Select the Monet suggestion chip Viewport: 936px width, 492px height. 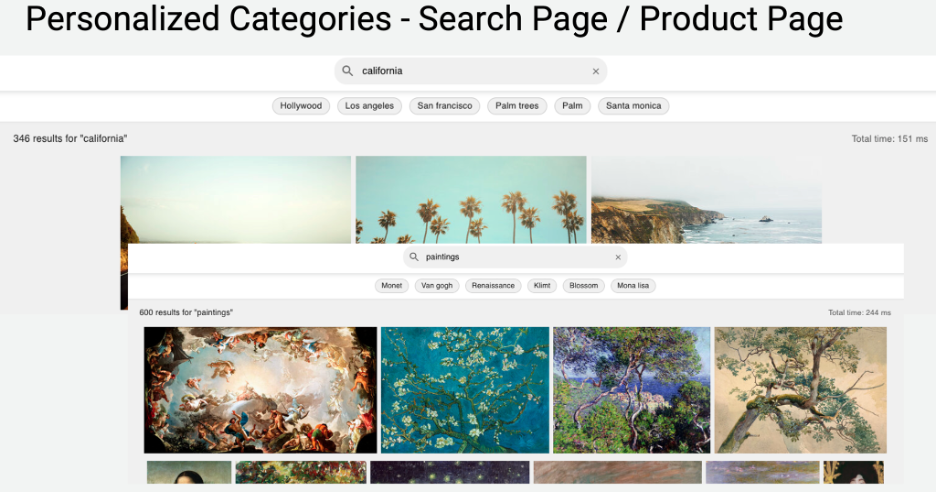(392, 285)
